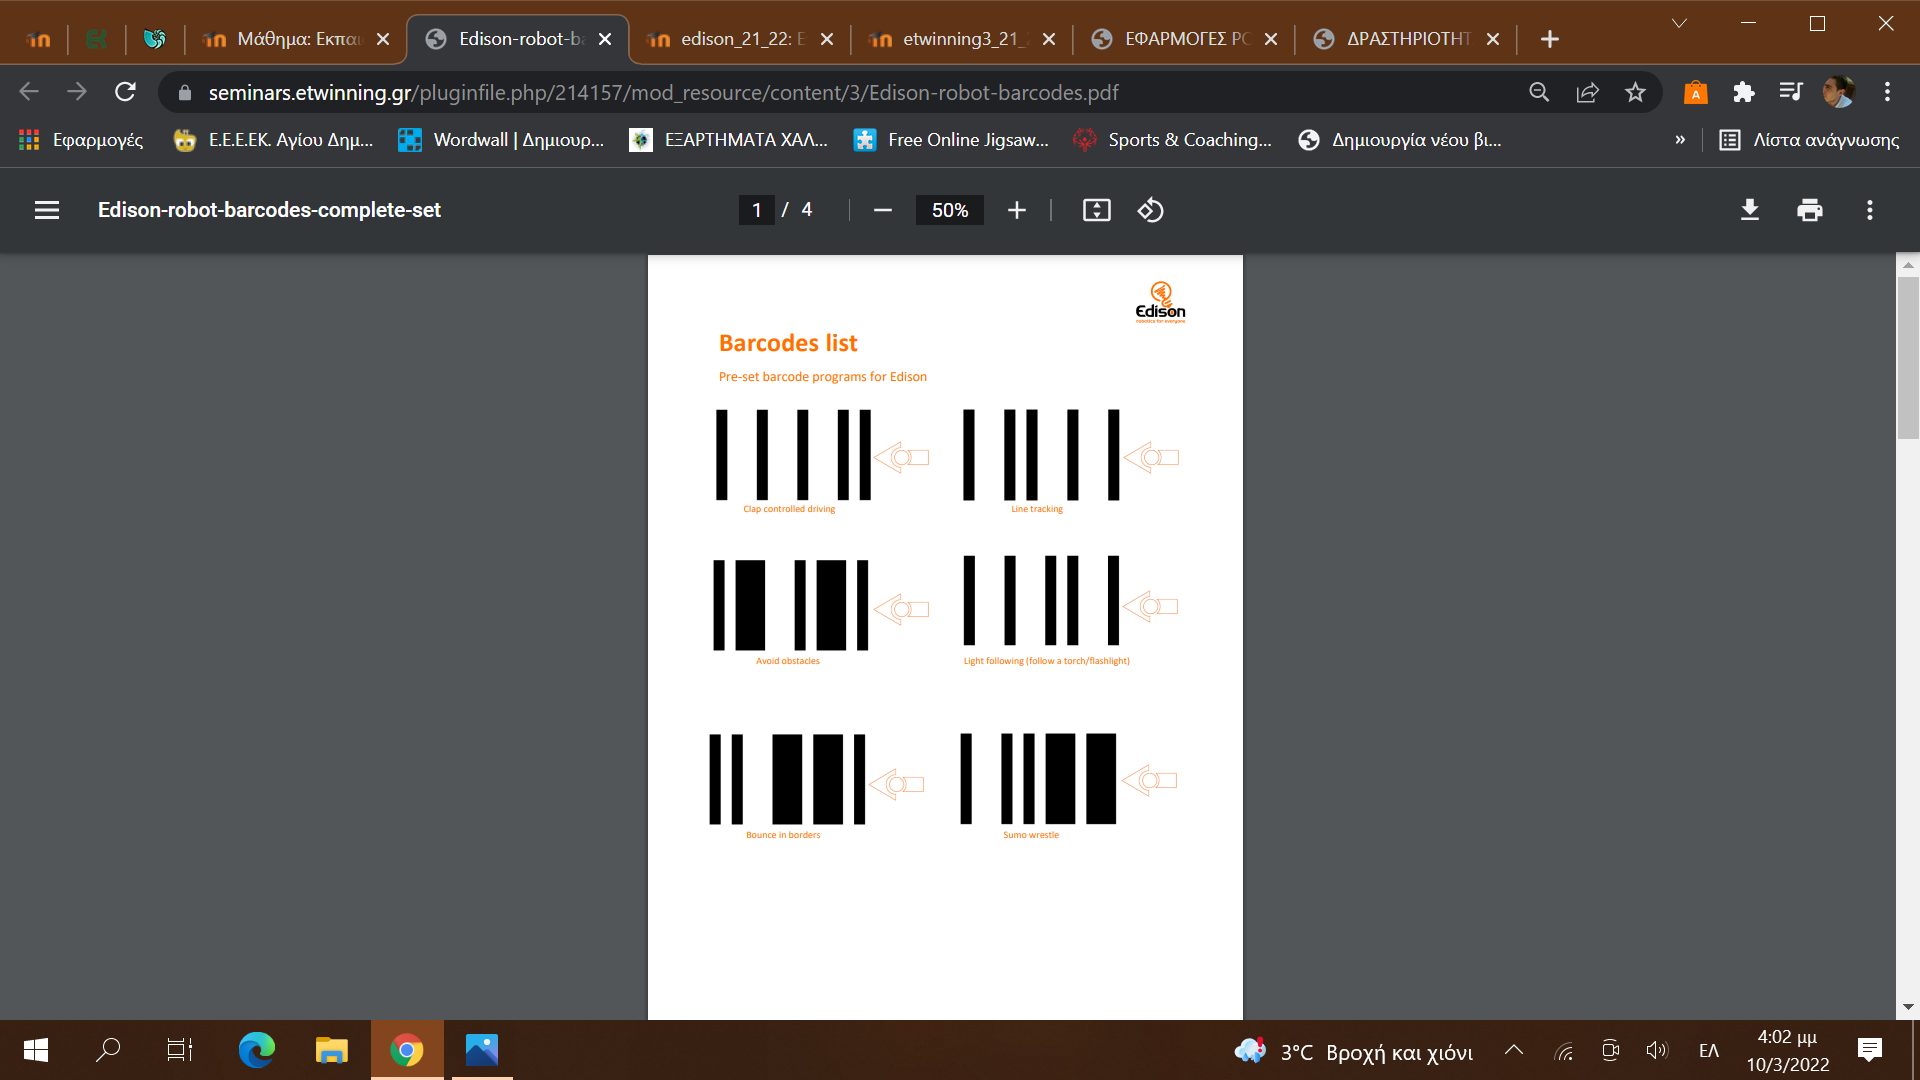Open Λίστα ανάγνωσης reading list

tap(1809, 140)
